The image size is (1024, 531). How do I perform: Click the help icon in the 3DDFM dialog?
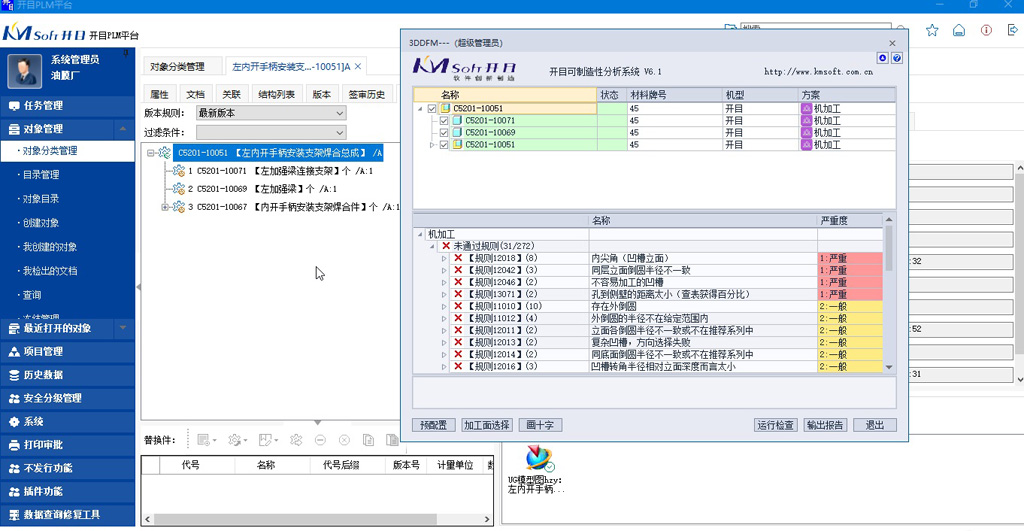(x=897, y=59)
